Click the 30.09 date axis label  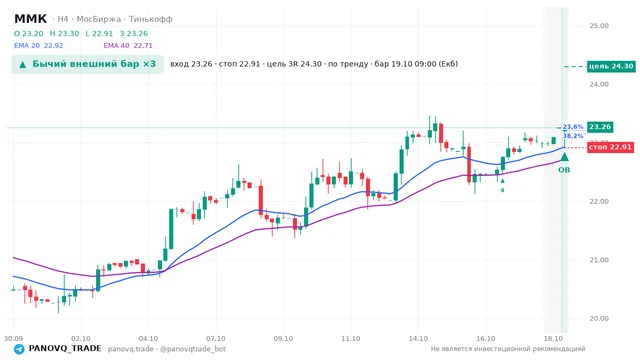pos(13,339)
